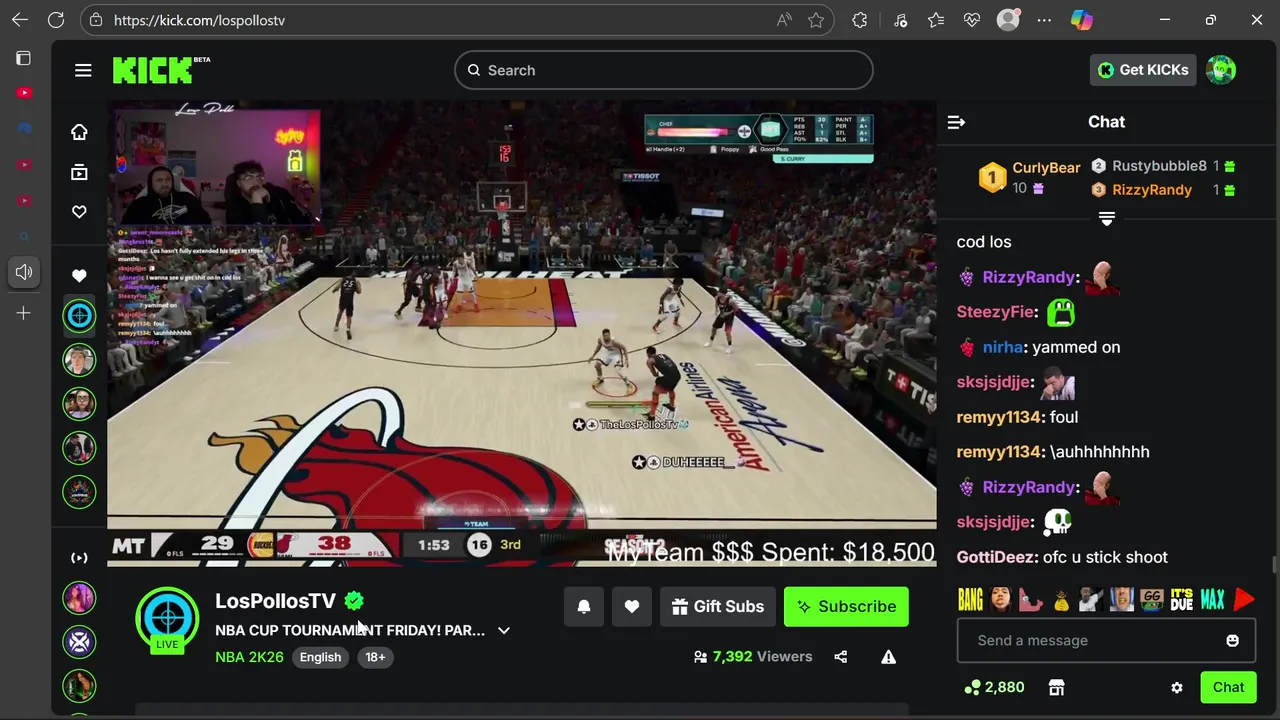Open the browser Favorites list icon
The width and height of the screenshot is (1280, 720).
(x=936, y=20)
